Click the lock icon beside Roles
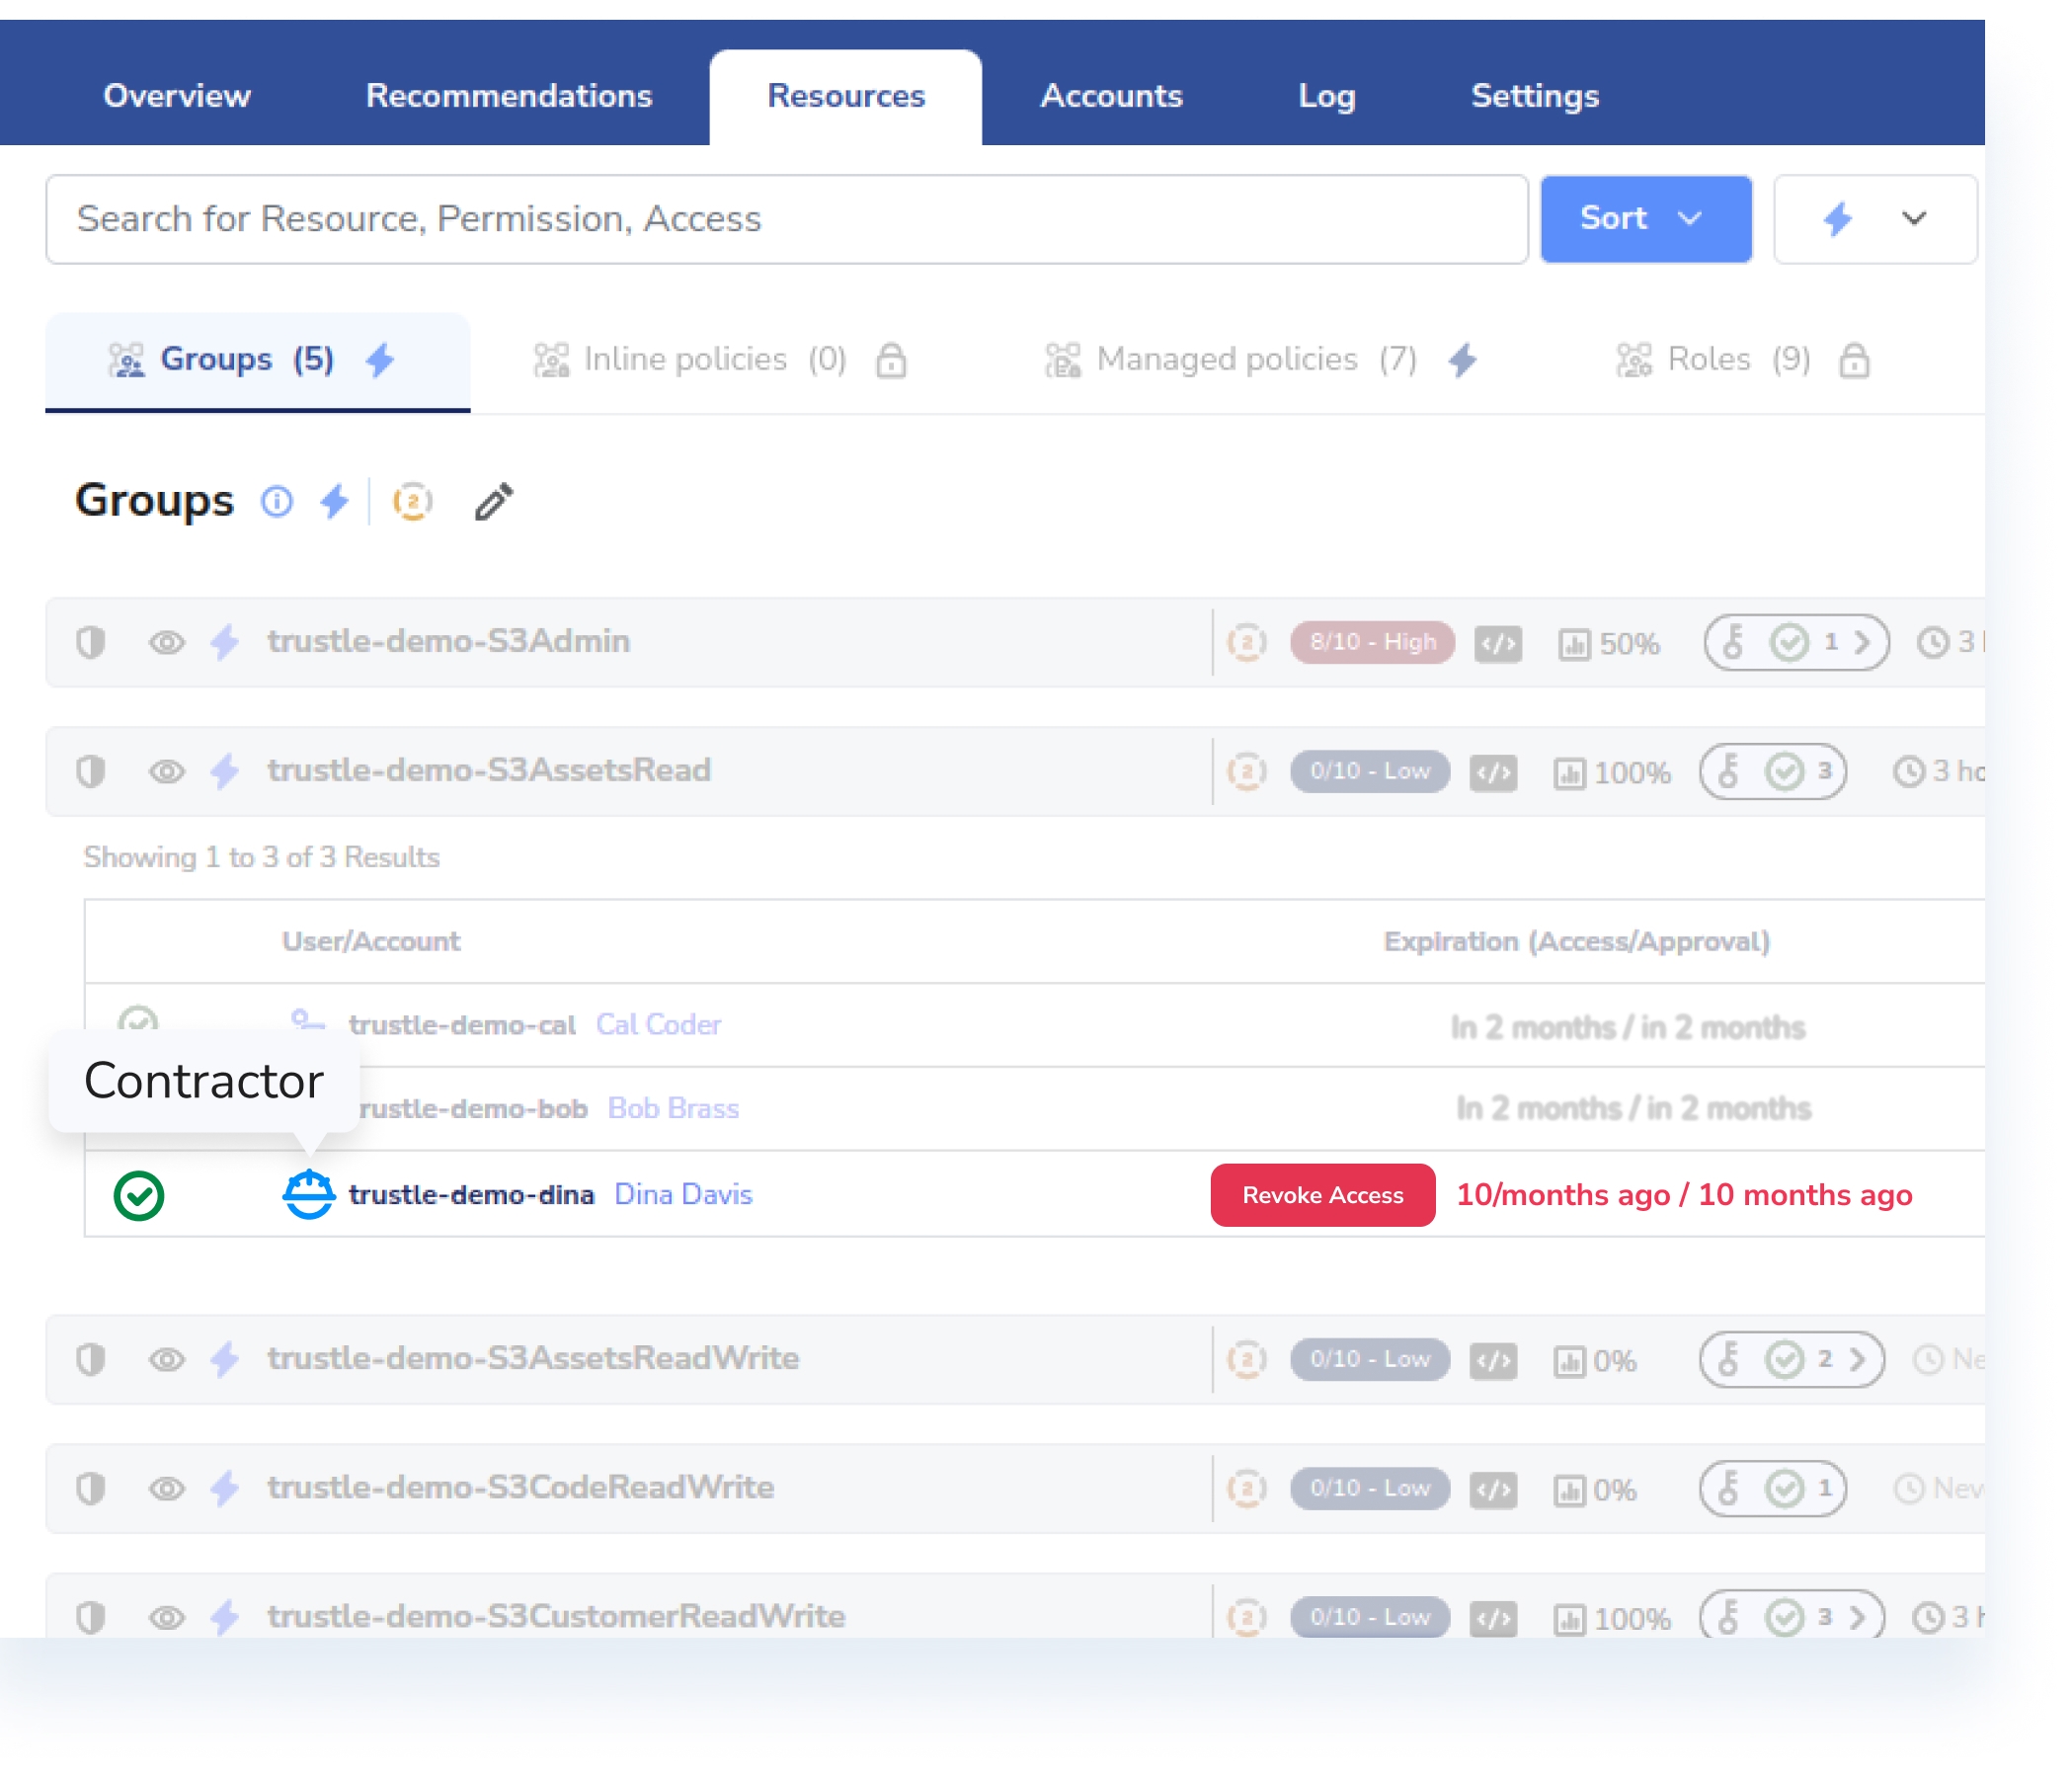 pyautogui.click(x=1854, y=360)
